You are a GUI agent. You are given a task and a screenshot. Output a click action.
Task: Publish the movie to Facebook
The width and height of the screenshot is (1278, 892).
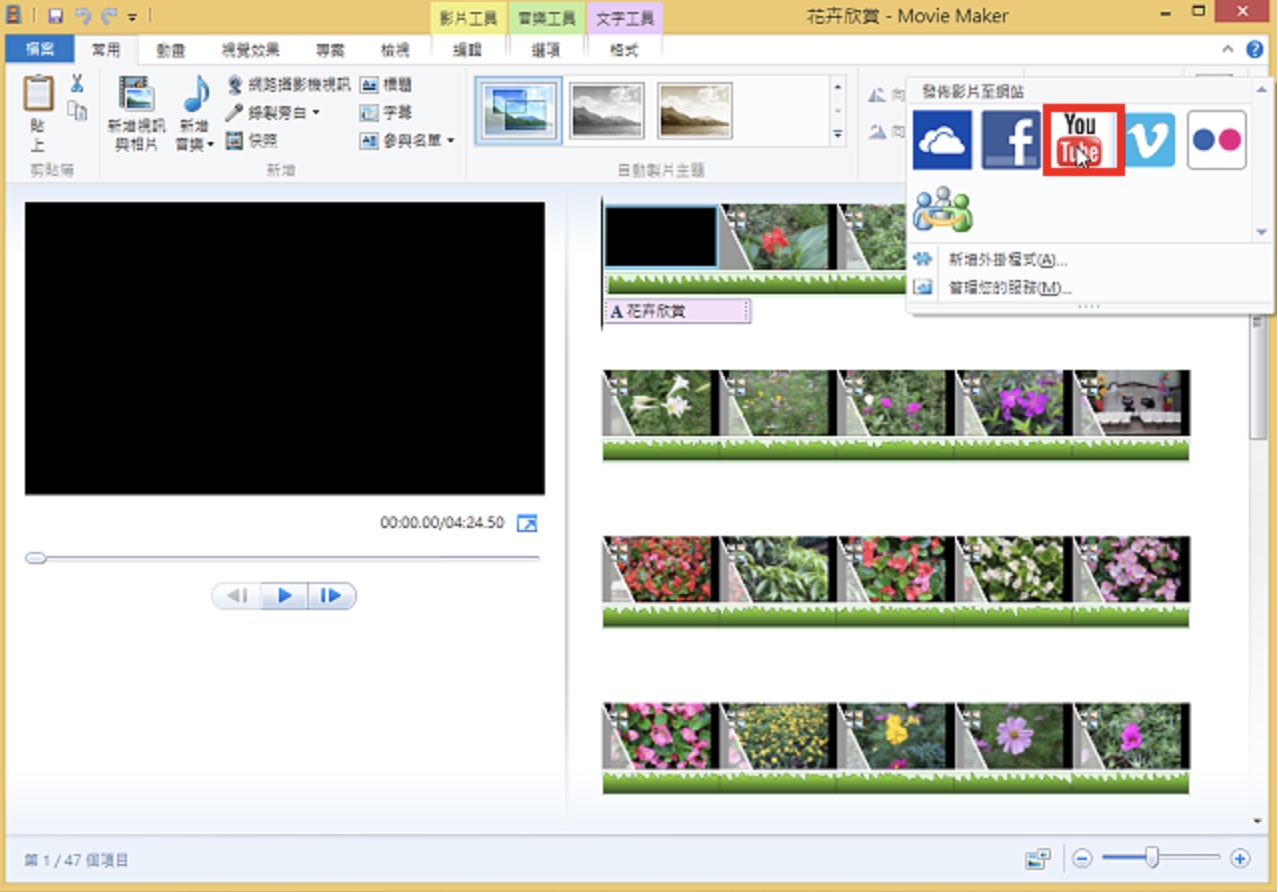(x=1011, y=140)
